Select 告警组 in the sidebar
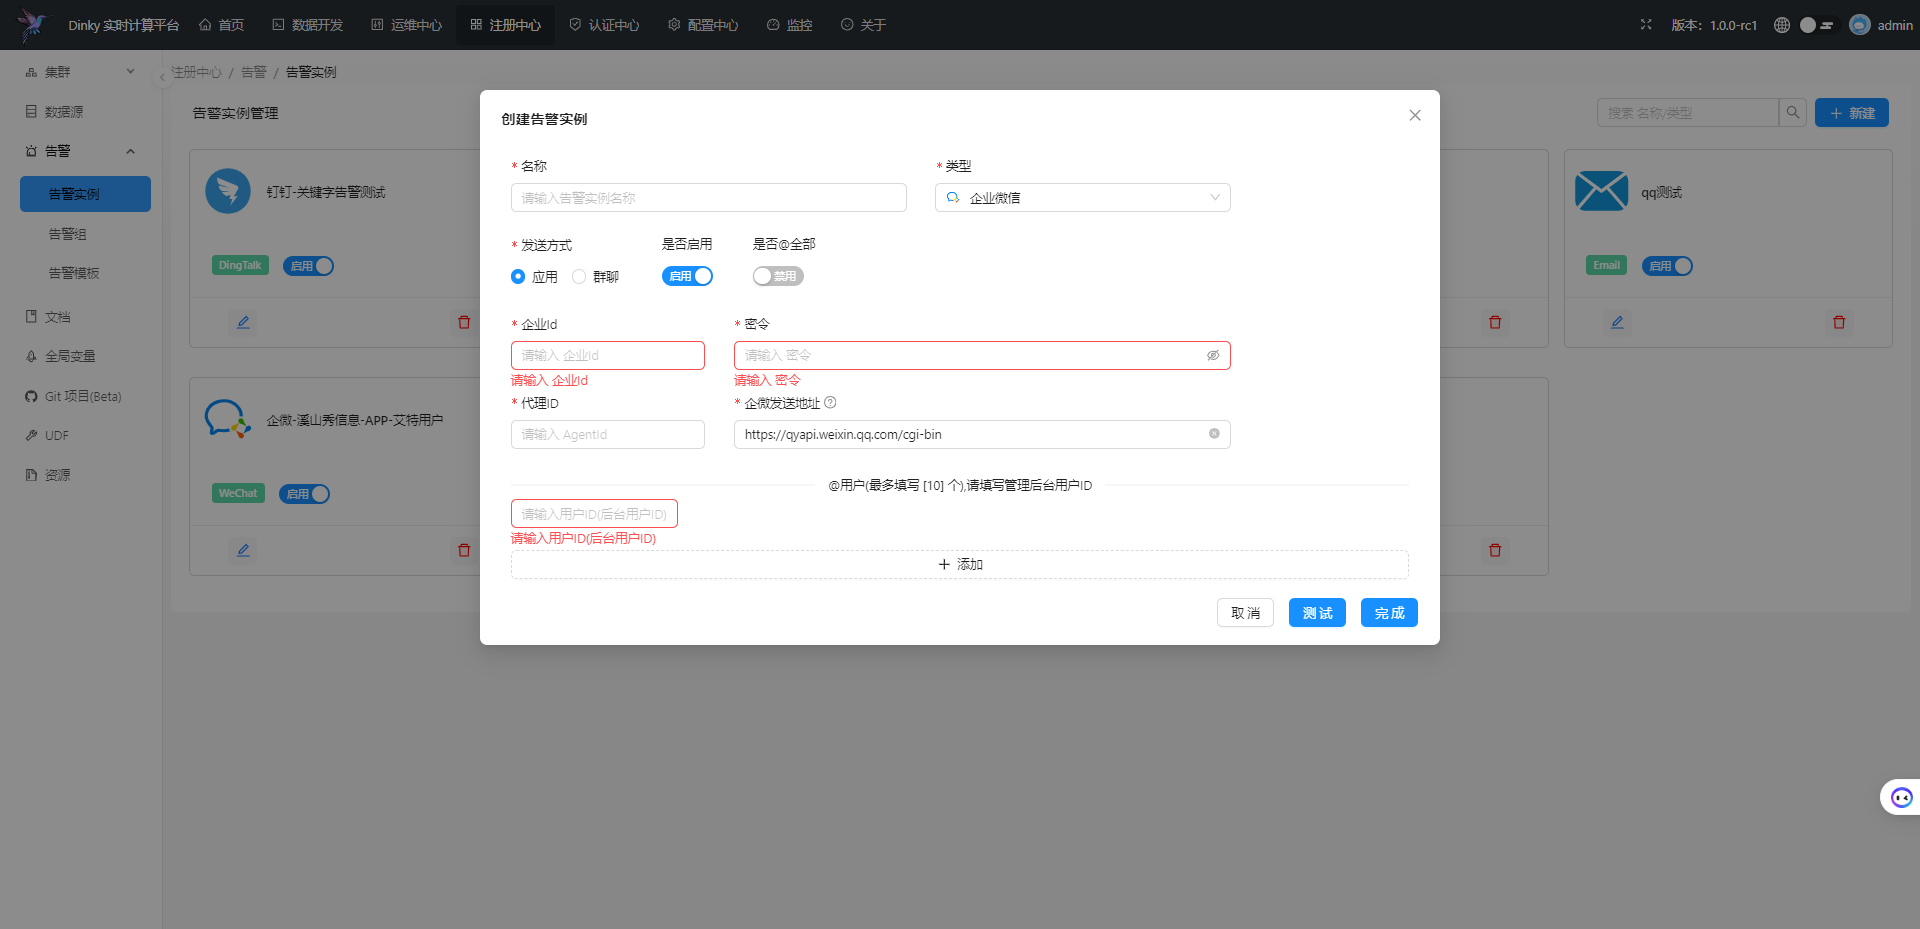The width and height of the screenshot is (1920, 929). pos(85,234)
